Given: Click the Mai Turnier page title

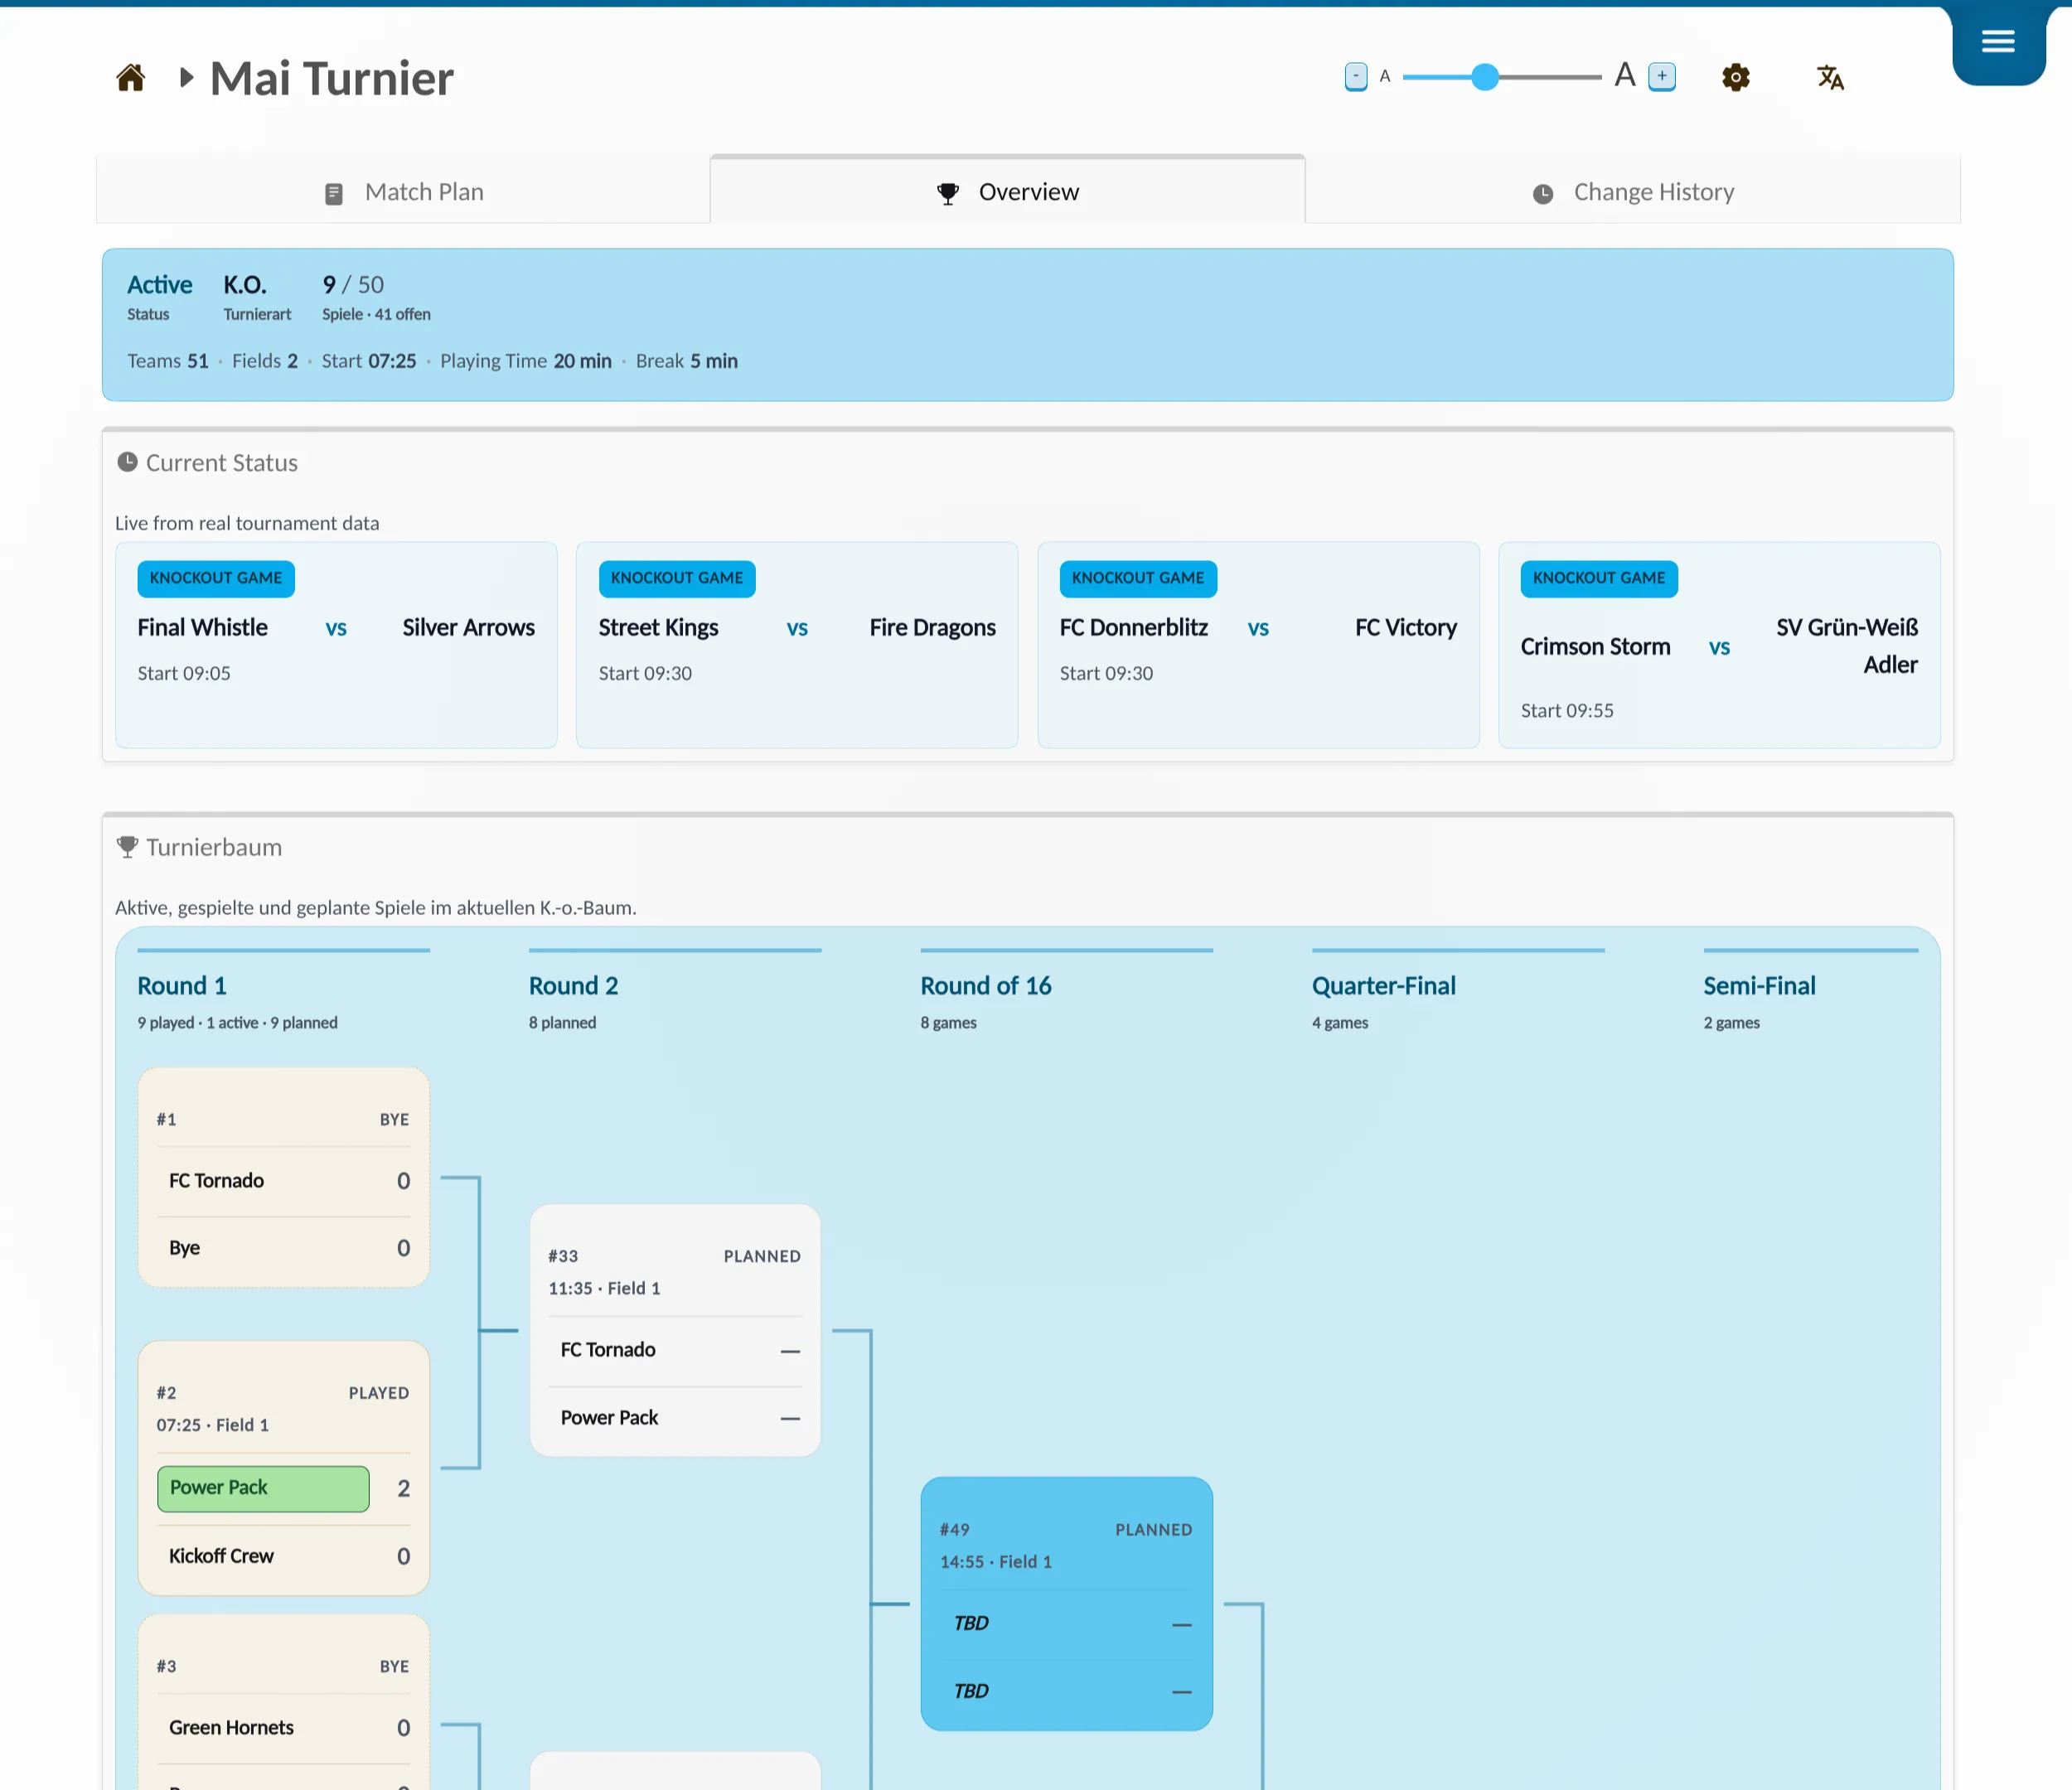Looking at the screenshot, I should [x=332, y=78].
